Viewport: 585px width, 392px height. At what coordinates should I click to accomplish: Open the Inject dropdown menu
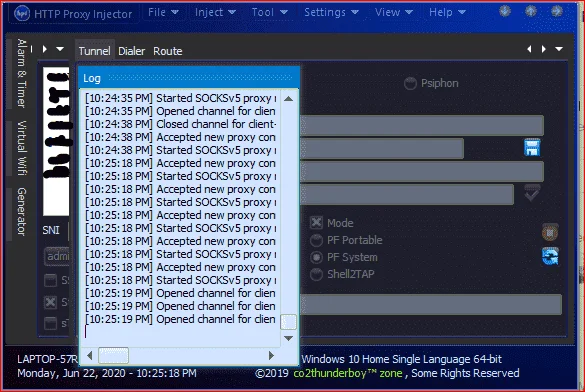215,12
